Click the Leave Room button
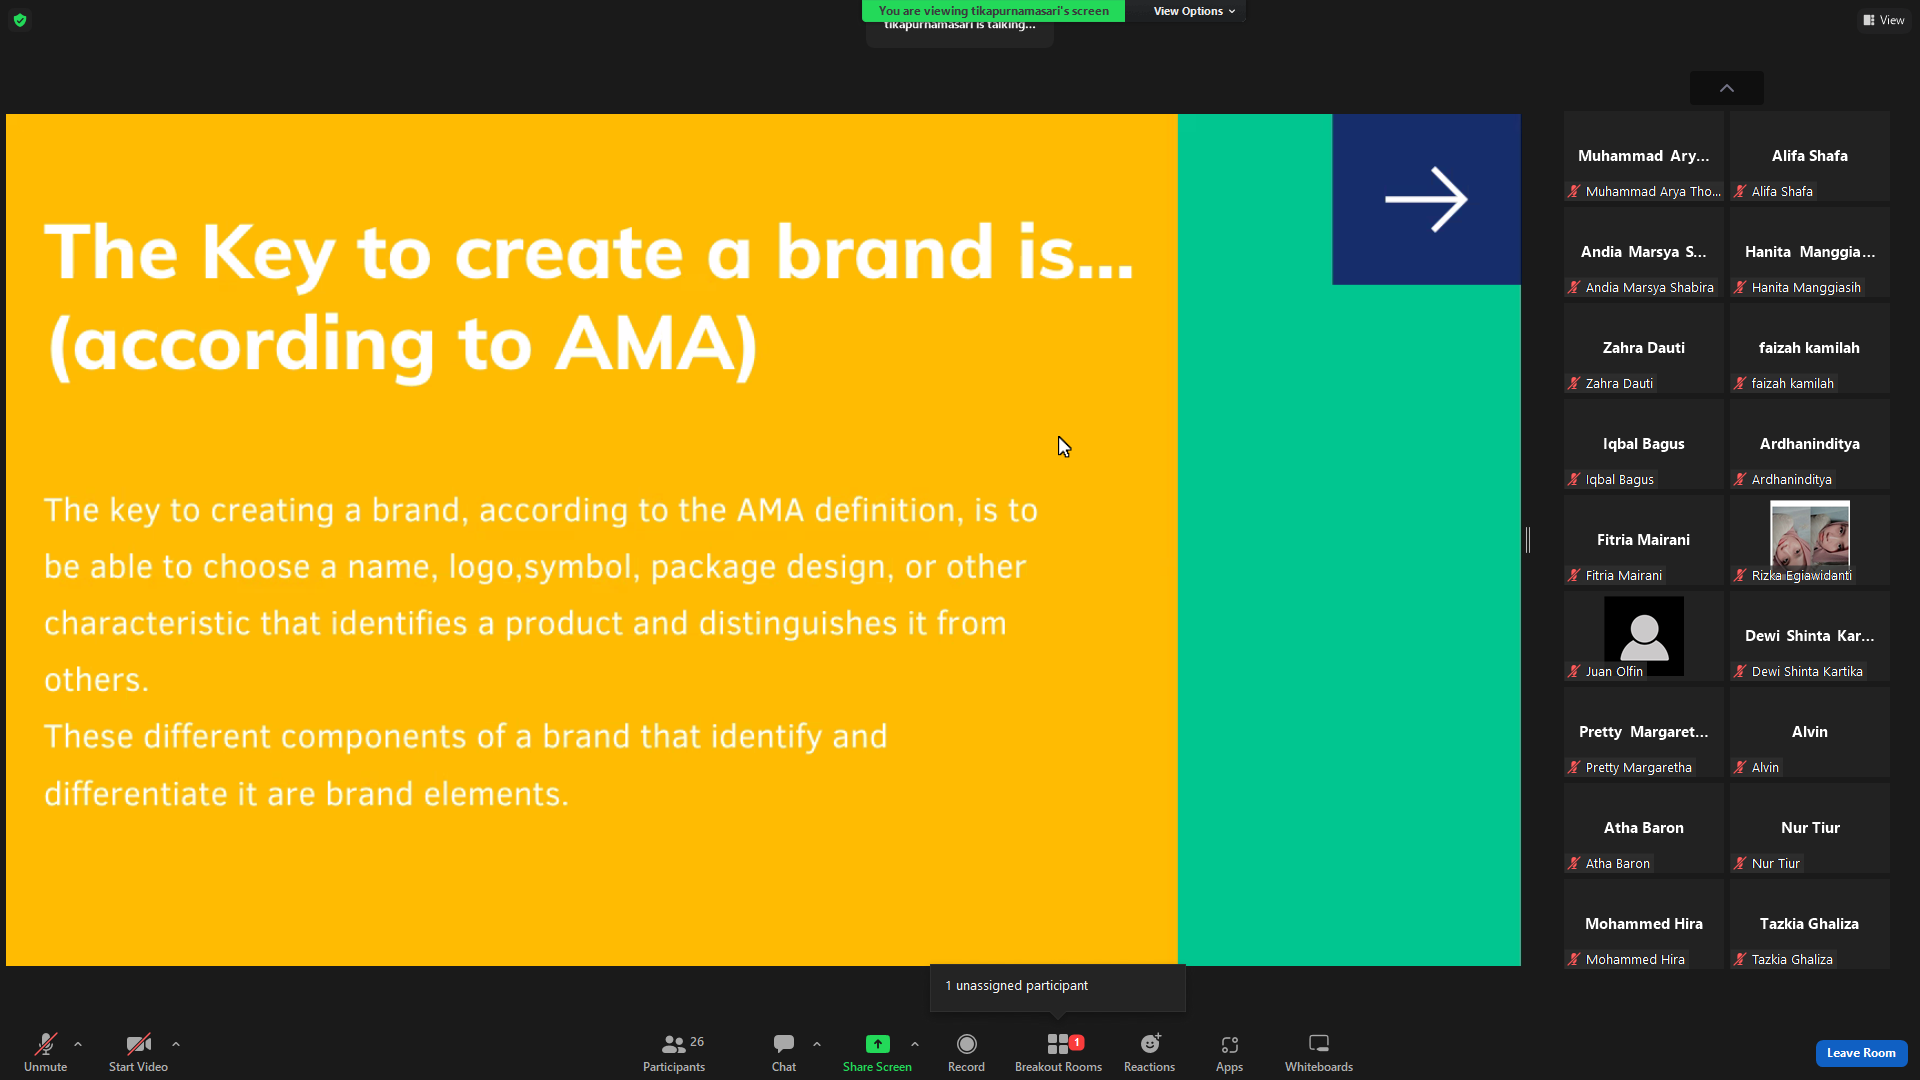The width and height of the screenshot is (1920, 1080). tap(1861, 1053)
